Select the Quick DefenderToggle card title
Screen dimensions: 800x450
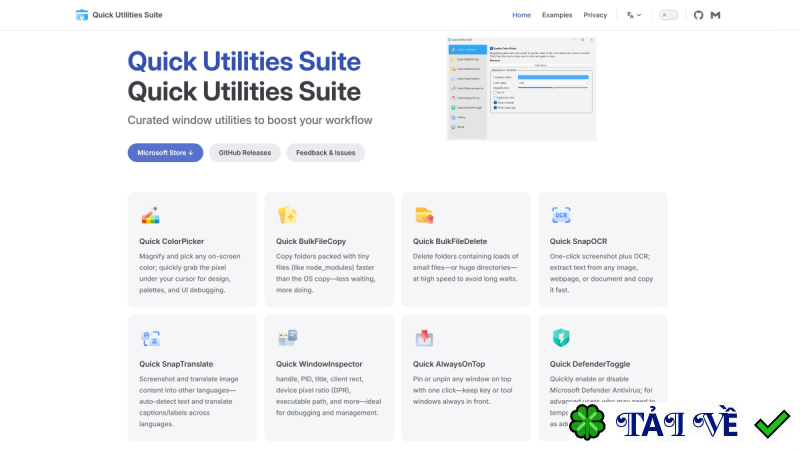click(589, 364)
